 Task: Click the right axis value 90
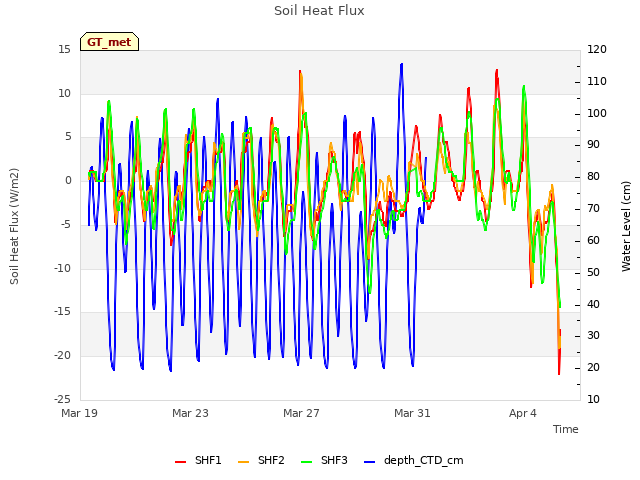(x=593, y=145)
